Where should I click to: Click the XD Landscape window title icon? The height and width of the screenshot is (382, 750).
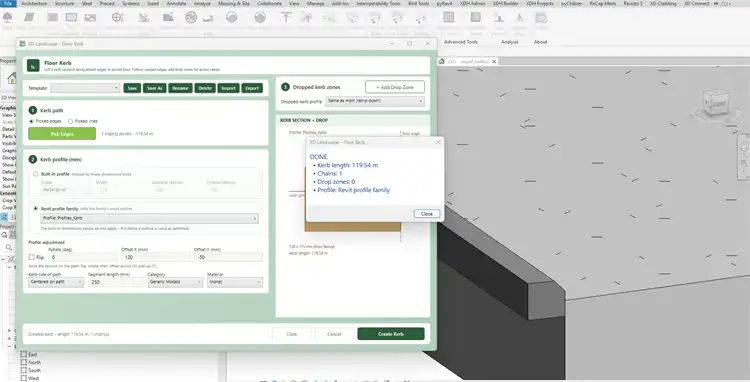[22, 44]
